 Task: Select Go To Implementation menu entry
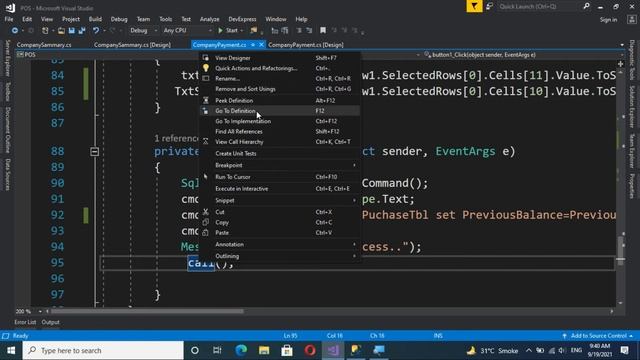(280, 121)
